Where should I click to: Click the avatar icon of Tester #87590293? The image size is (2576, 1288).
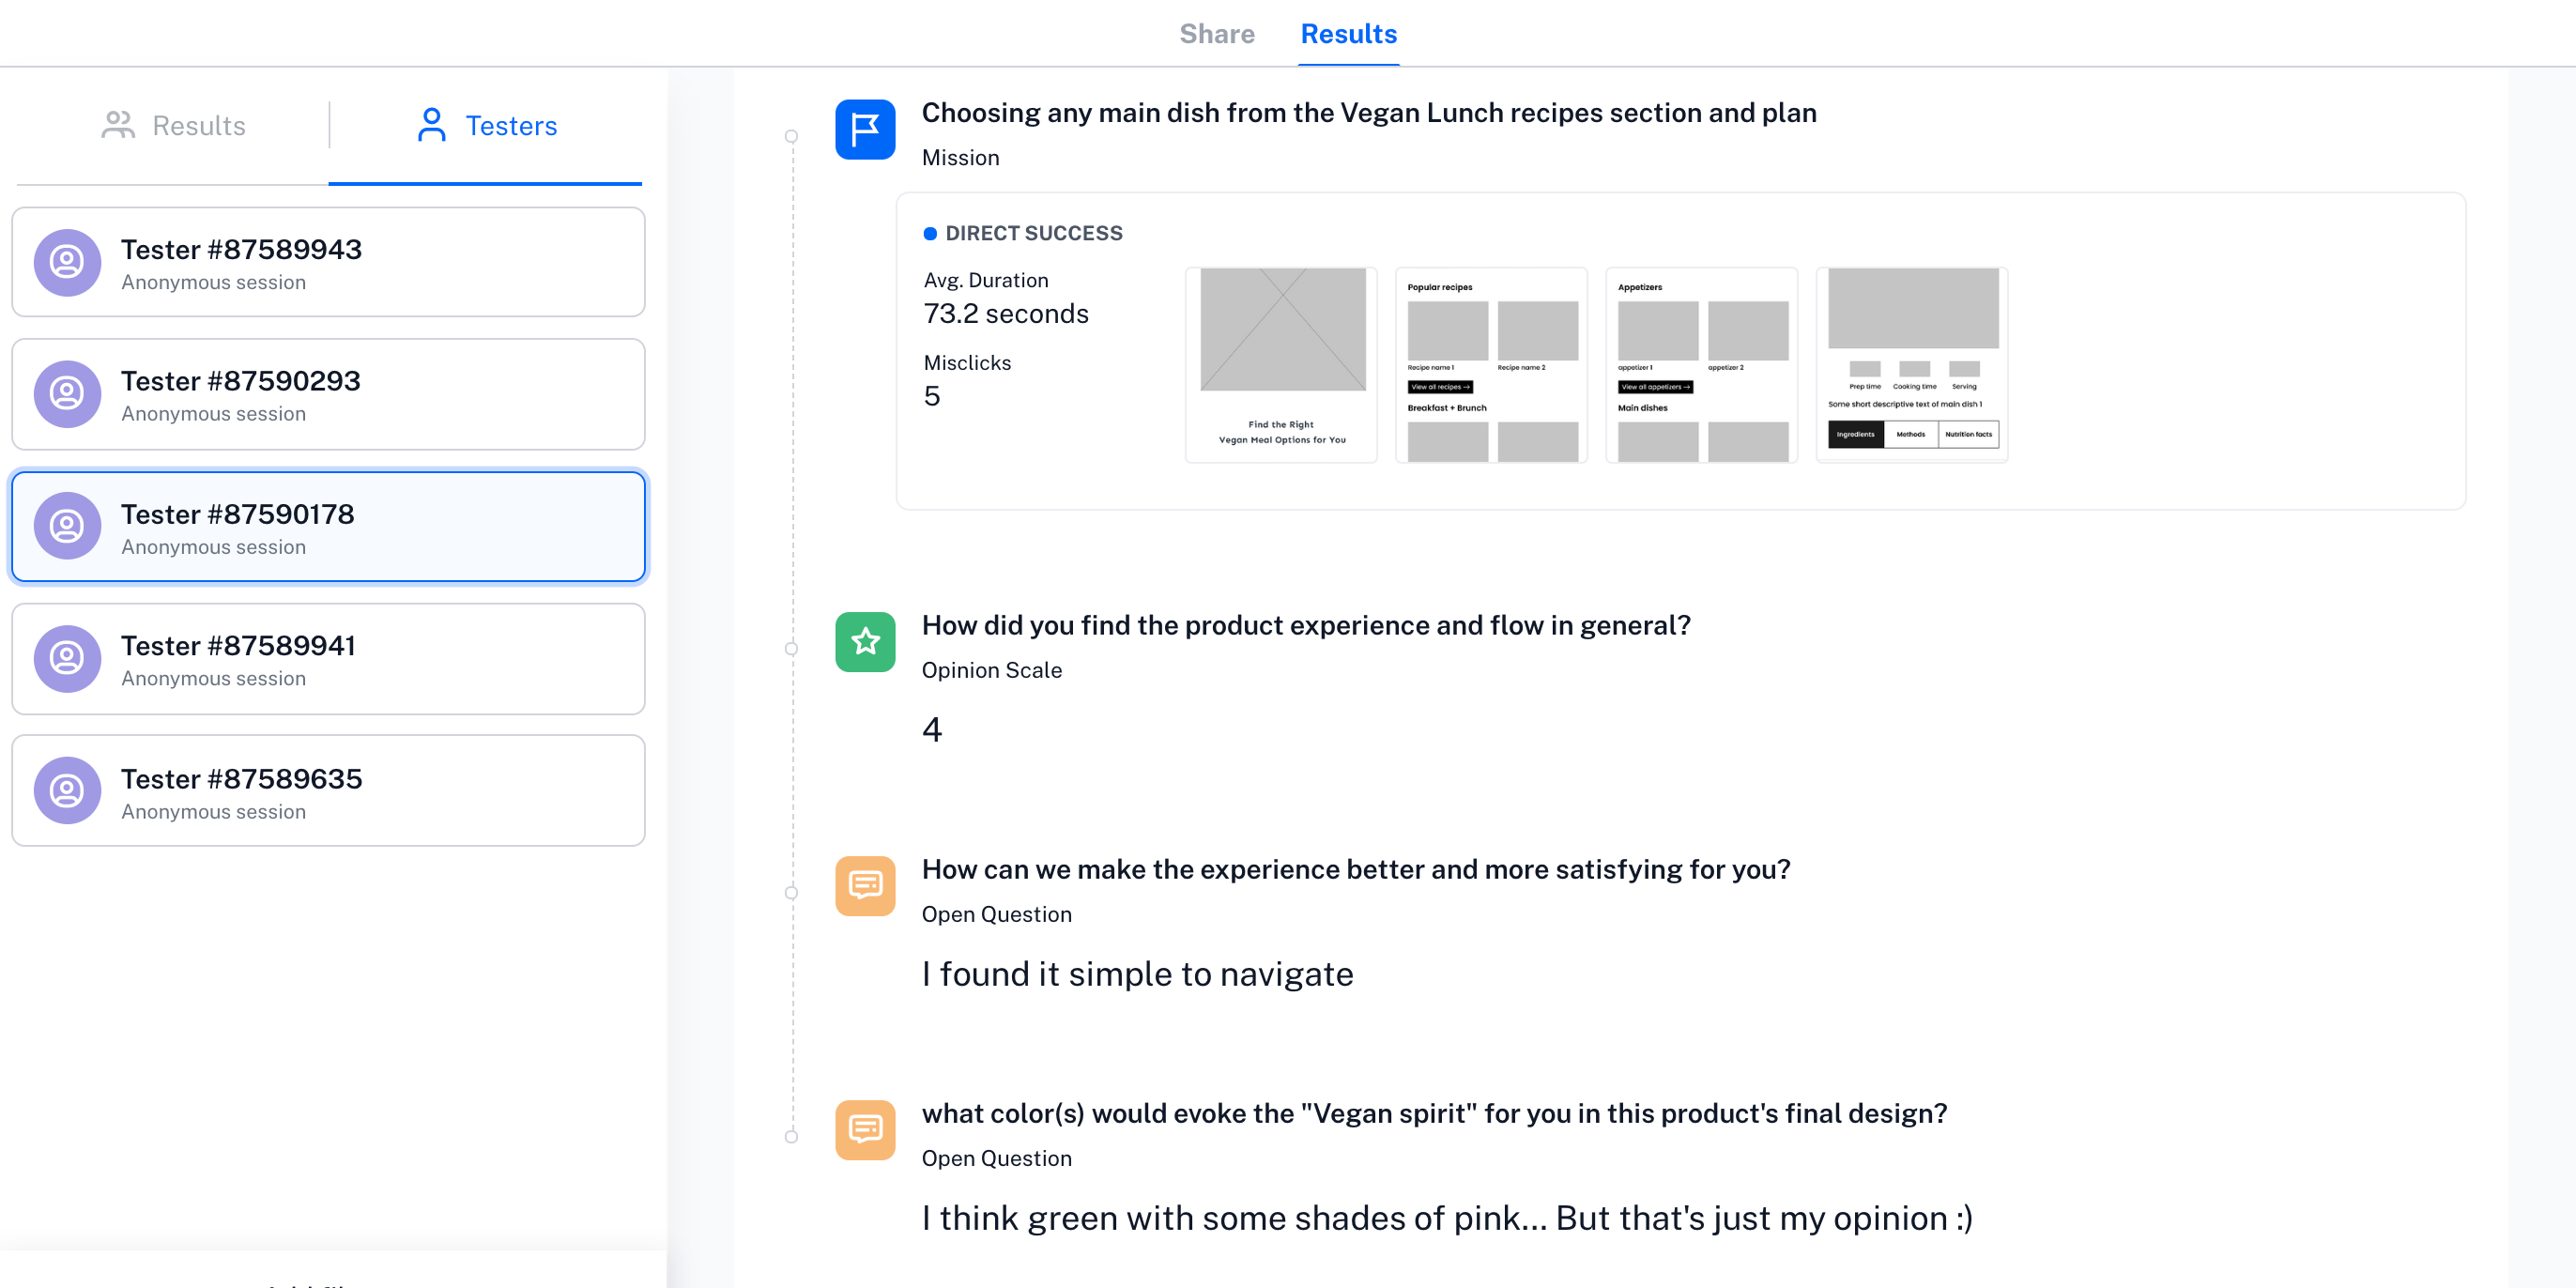(x=67, y=394)
